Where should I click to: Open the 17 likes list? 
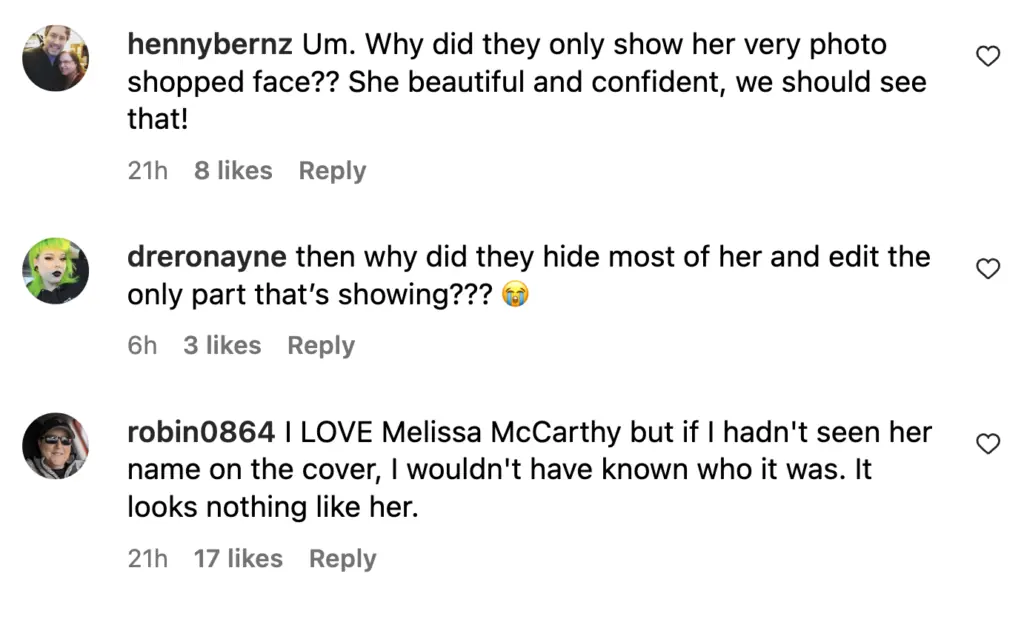coord(238,559)
